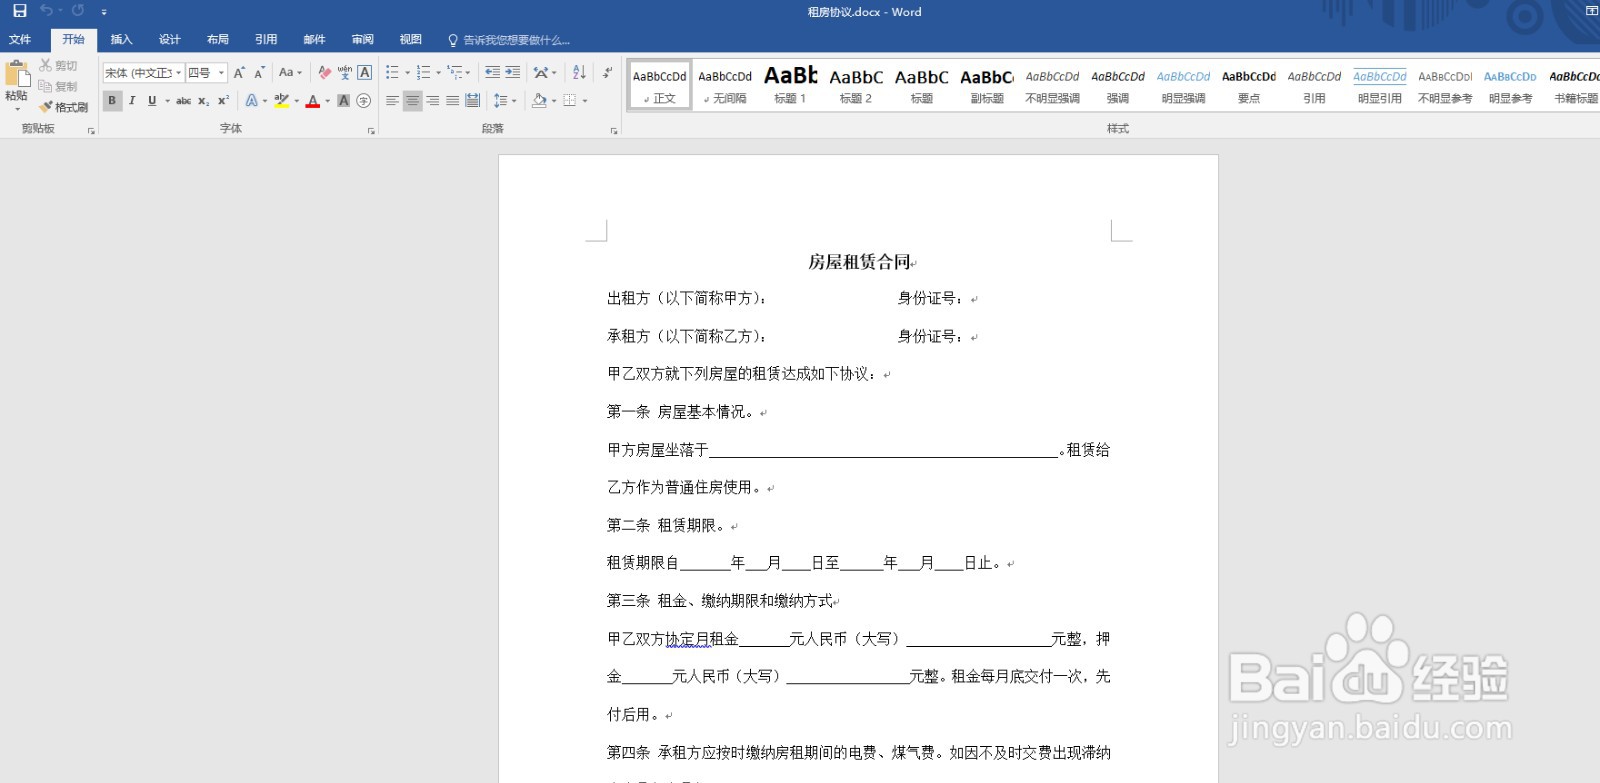Apply the 要点 (Strong) style

tap(1249, 85)
